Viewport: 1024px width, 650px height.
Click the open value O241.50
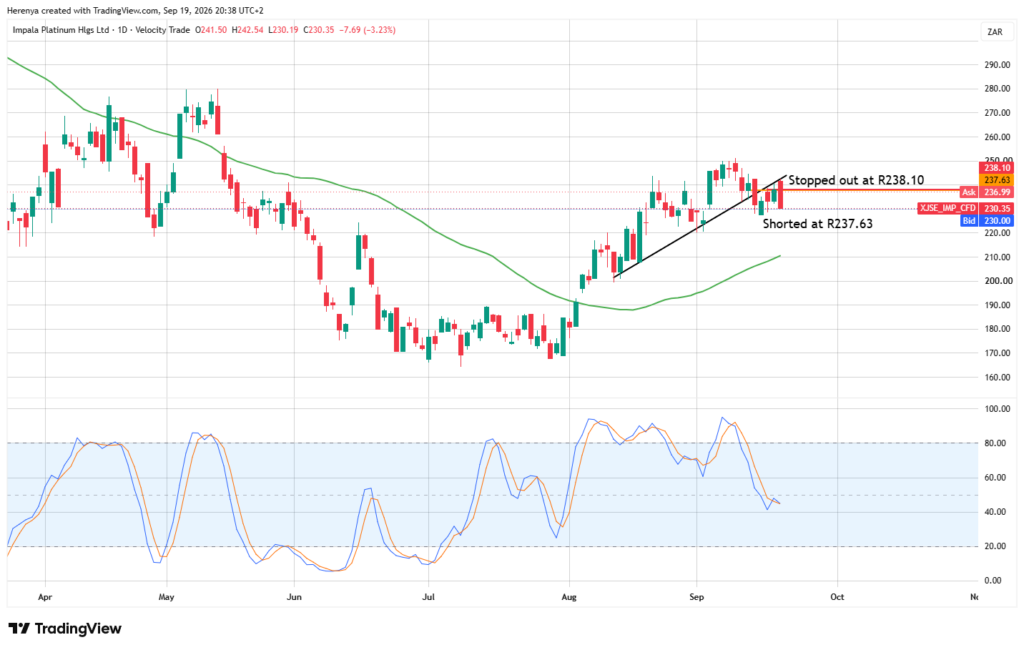point(211,30)
